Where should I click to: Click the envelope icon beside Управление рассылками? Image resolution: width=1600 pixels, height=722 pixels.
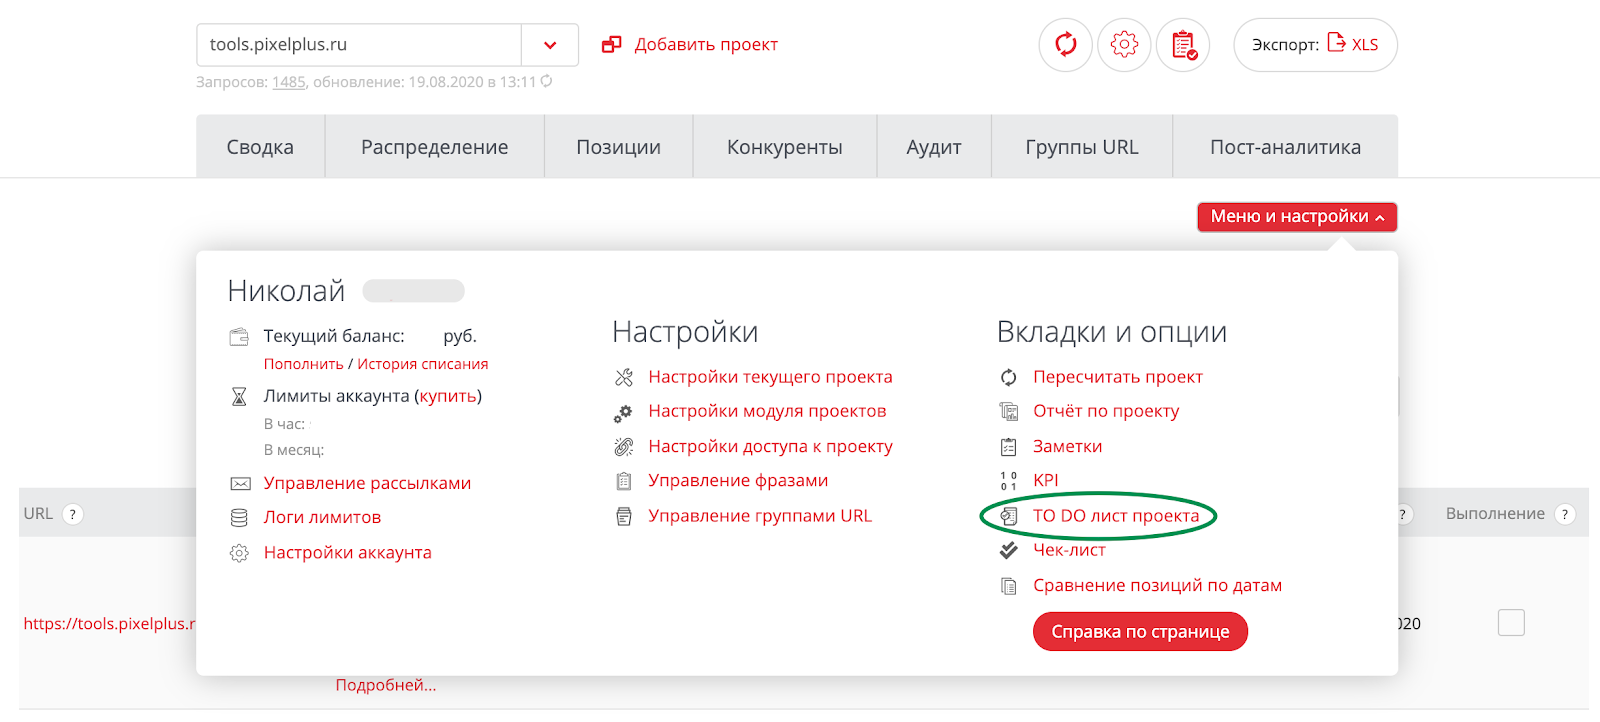pos(240,484)
